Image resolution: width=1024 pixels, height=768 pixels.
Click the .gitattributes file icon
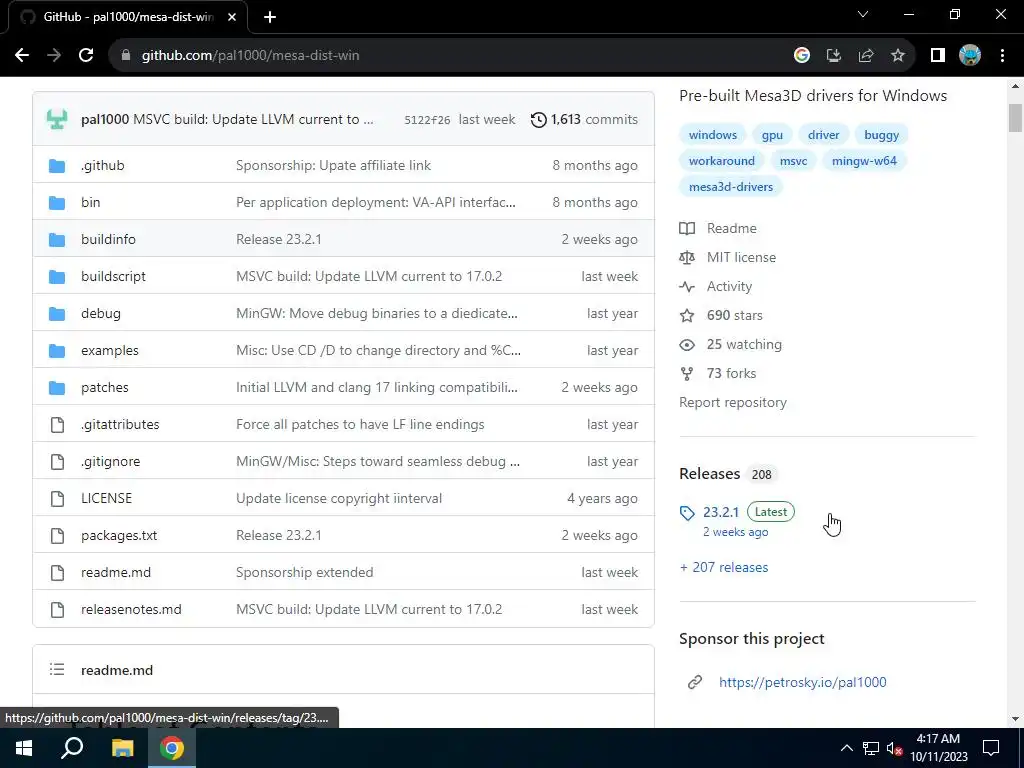pyautogui.click(x=57, y=425)
